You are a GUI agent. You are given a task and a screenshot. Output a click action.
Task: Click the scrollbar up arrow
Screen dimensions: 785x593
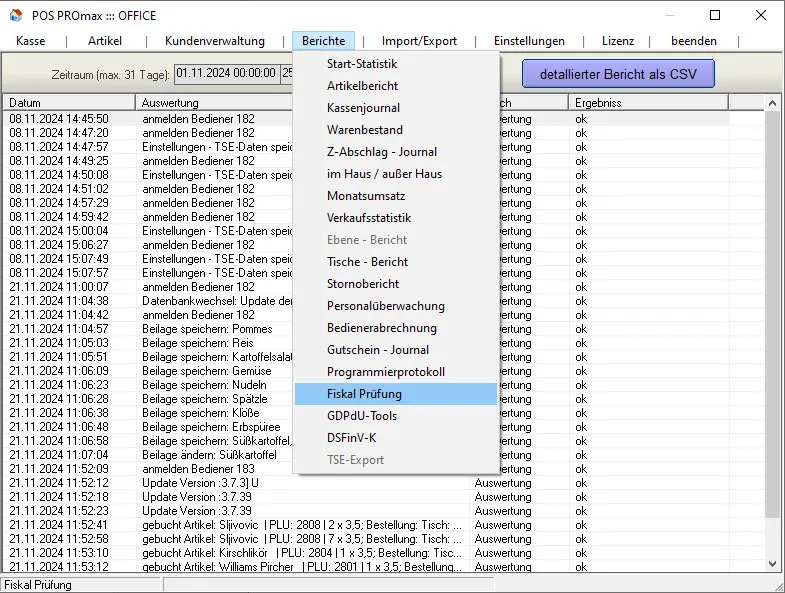click(x=772, y=103)
